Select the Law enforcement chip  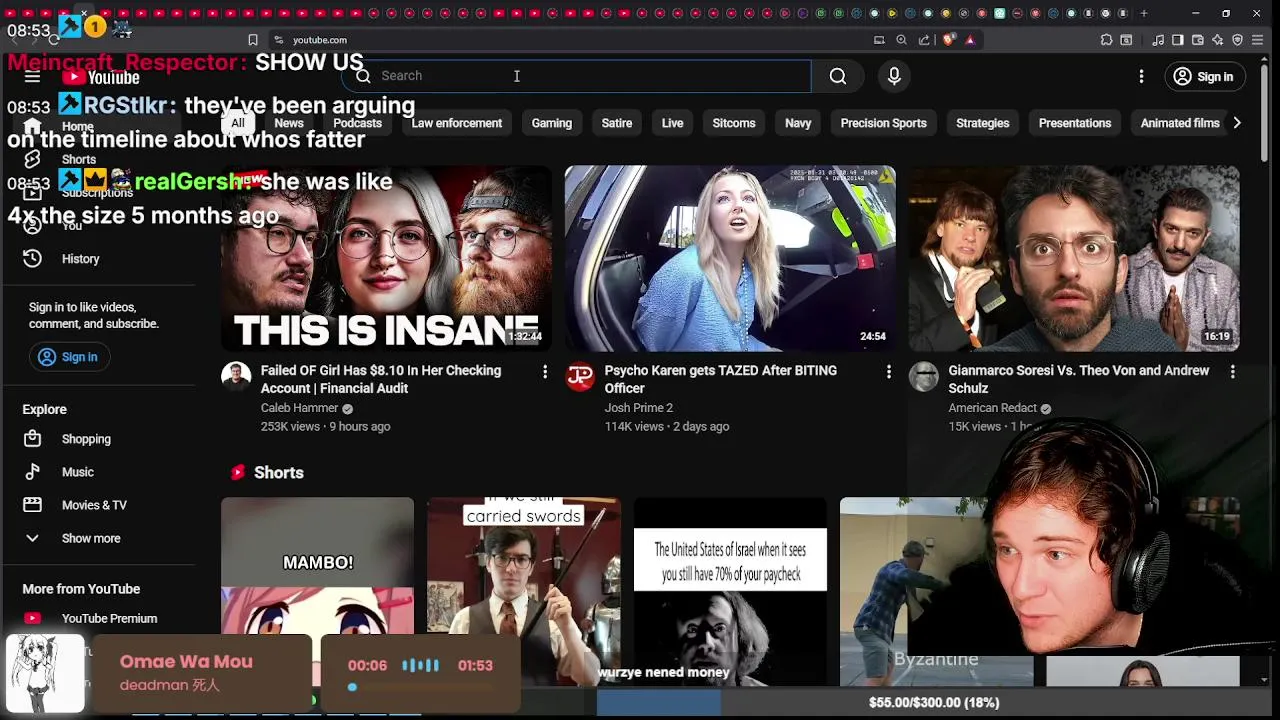[x=457, y=123]
